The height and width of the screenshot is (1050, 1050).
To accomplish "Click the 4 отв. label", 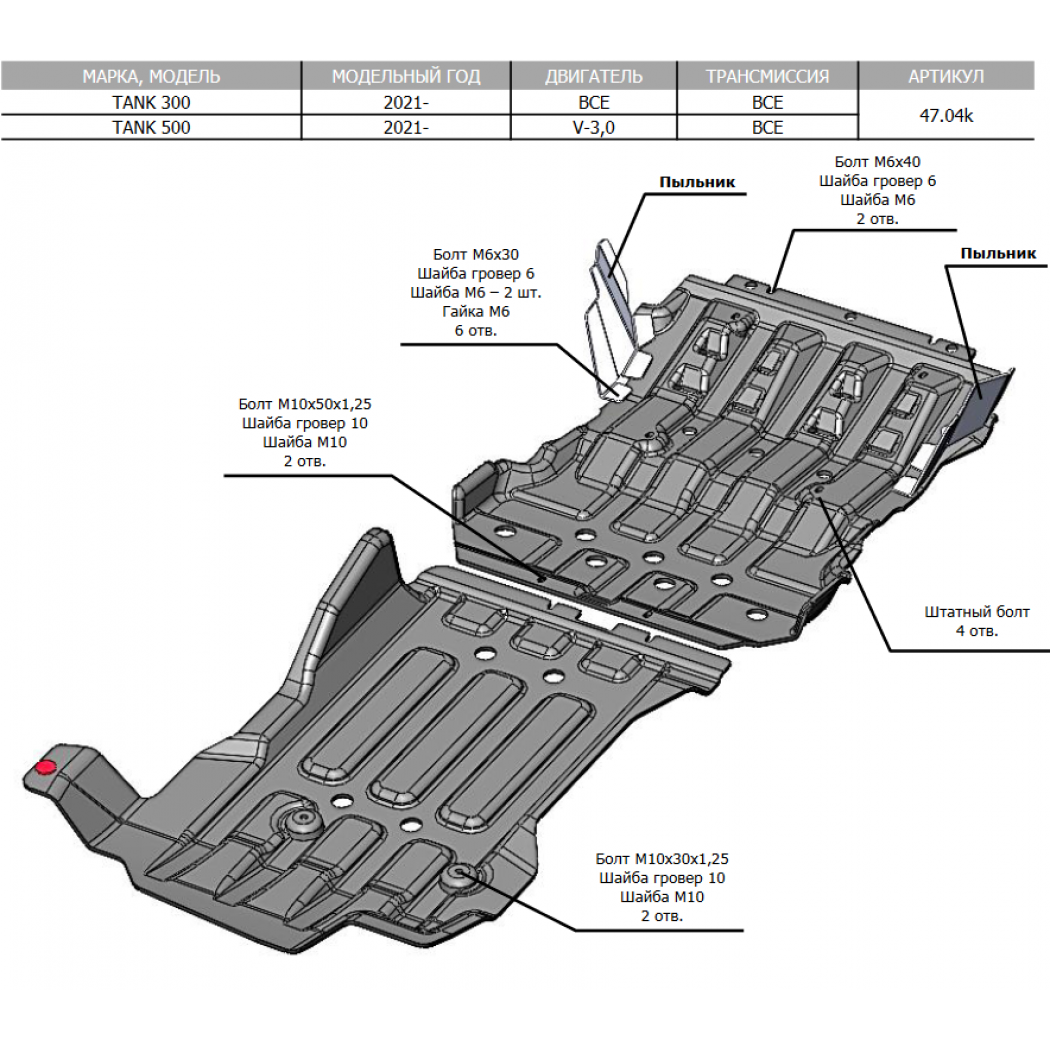I will point(977,631).
